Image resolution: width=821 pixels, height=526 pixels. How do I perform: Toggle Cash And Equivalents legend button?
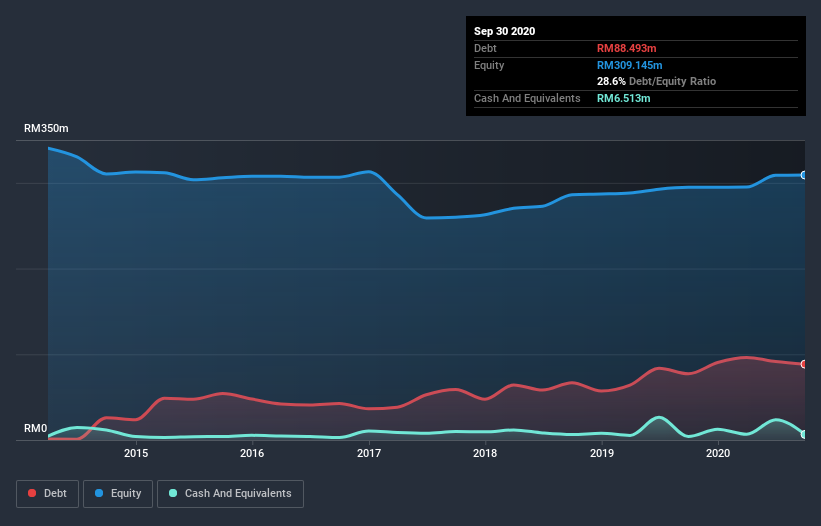pyautogui.click(x=230, y=494)
